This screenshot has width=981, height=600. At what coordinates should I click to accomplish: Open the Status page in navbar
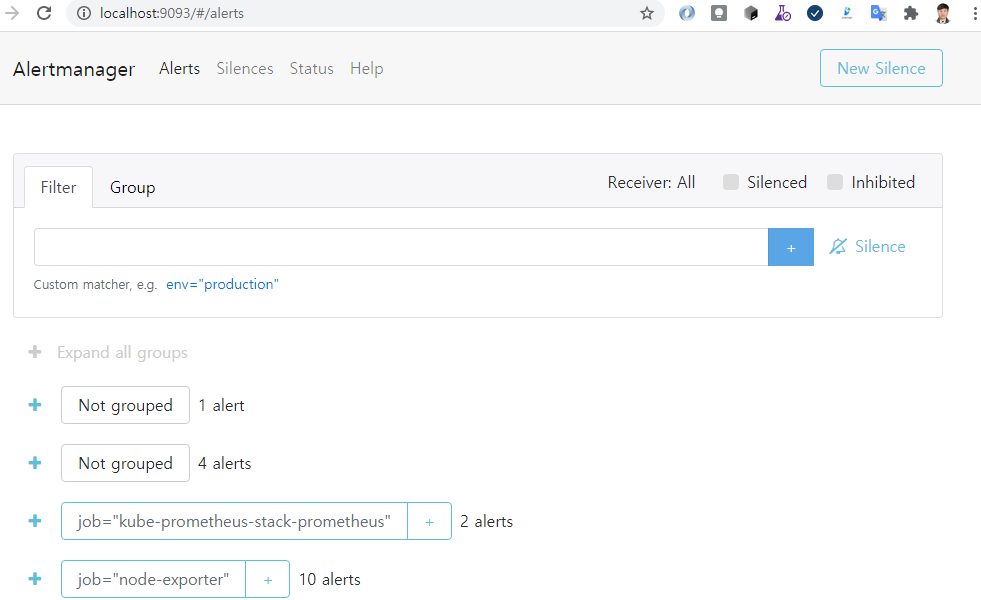(311, 69)
